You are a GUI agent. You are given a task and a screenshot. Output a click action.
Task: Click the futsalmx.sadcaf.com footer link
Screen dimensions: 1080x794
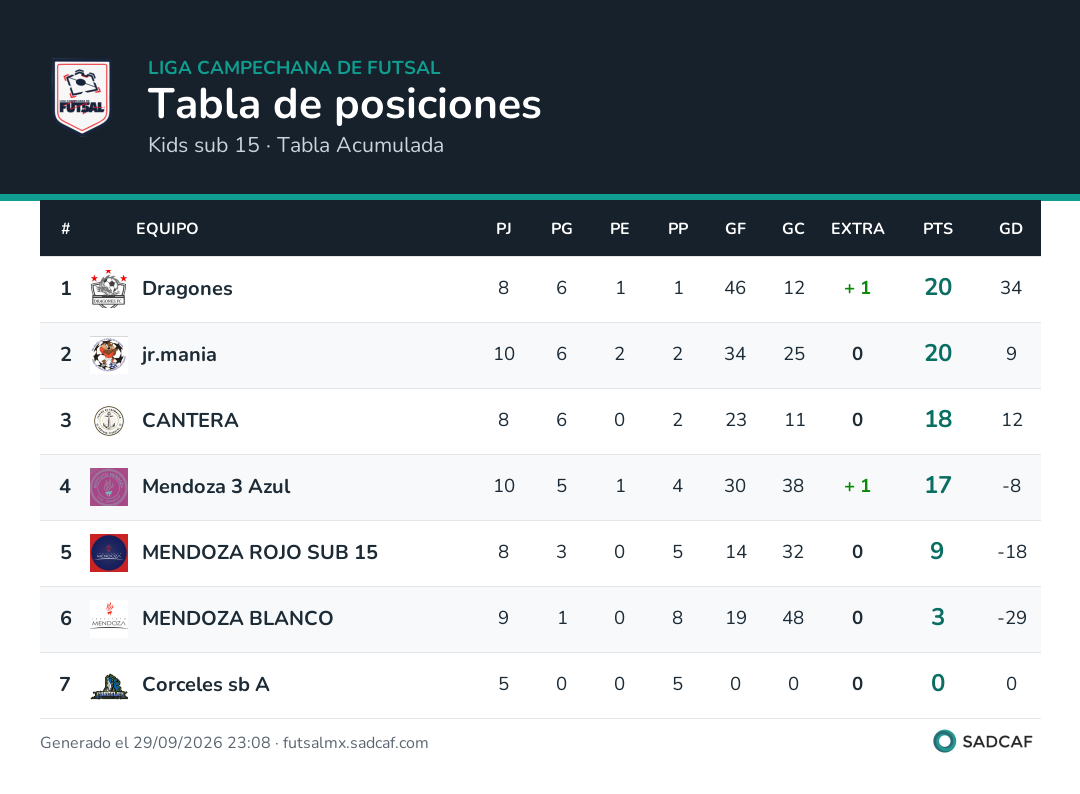355,743
